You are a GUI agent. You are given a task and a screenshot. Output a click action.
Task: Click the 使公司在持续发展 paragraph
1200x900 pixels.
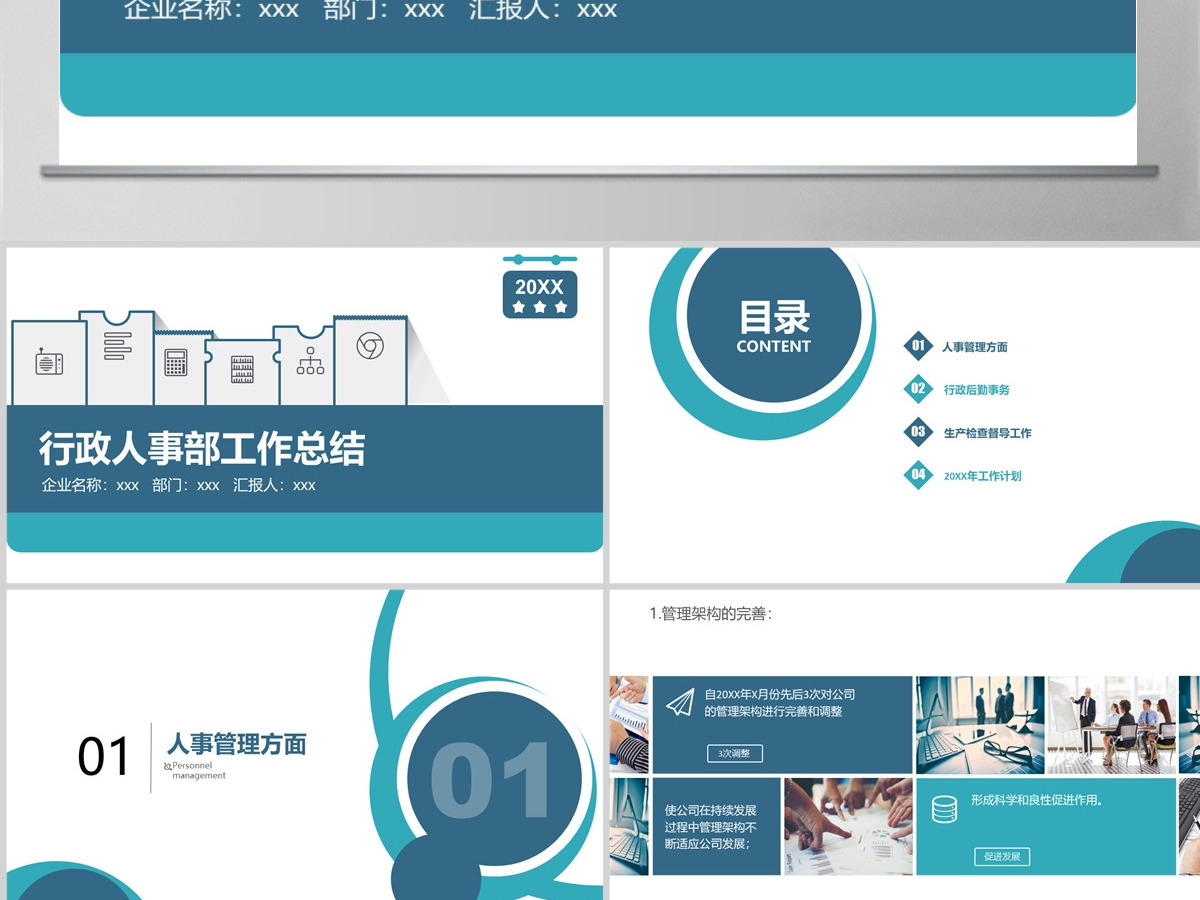coord(711,827)
